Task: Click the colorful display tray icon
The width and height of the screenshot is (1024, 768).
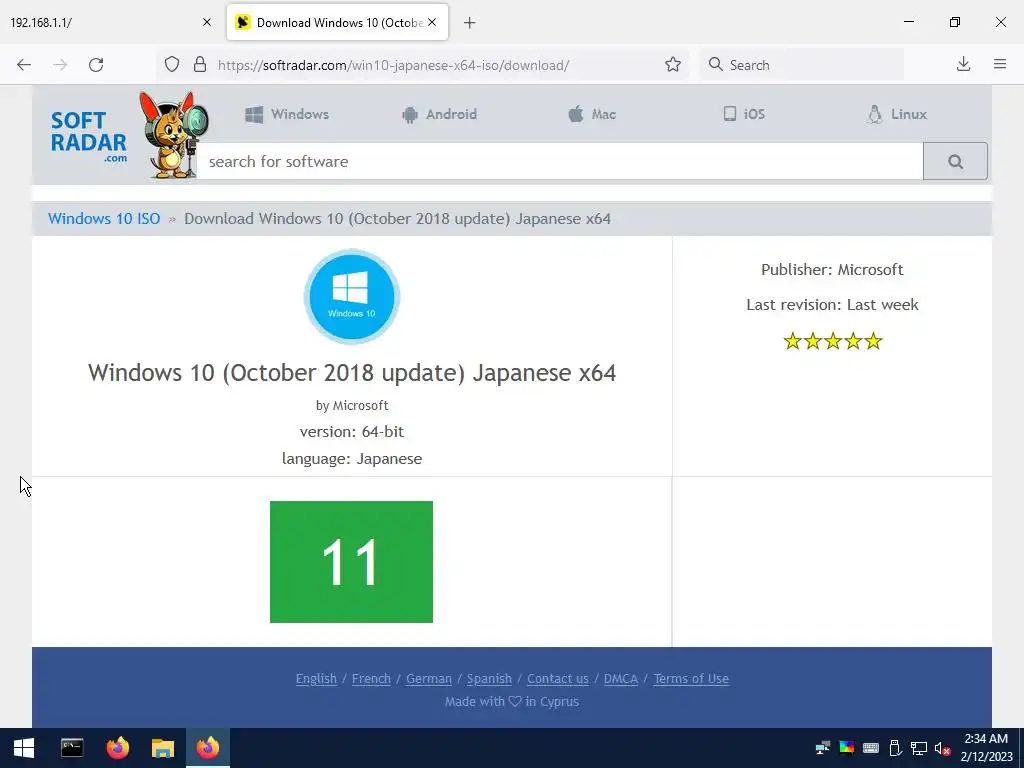Action: coord(846,748)
